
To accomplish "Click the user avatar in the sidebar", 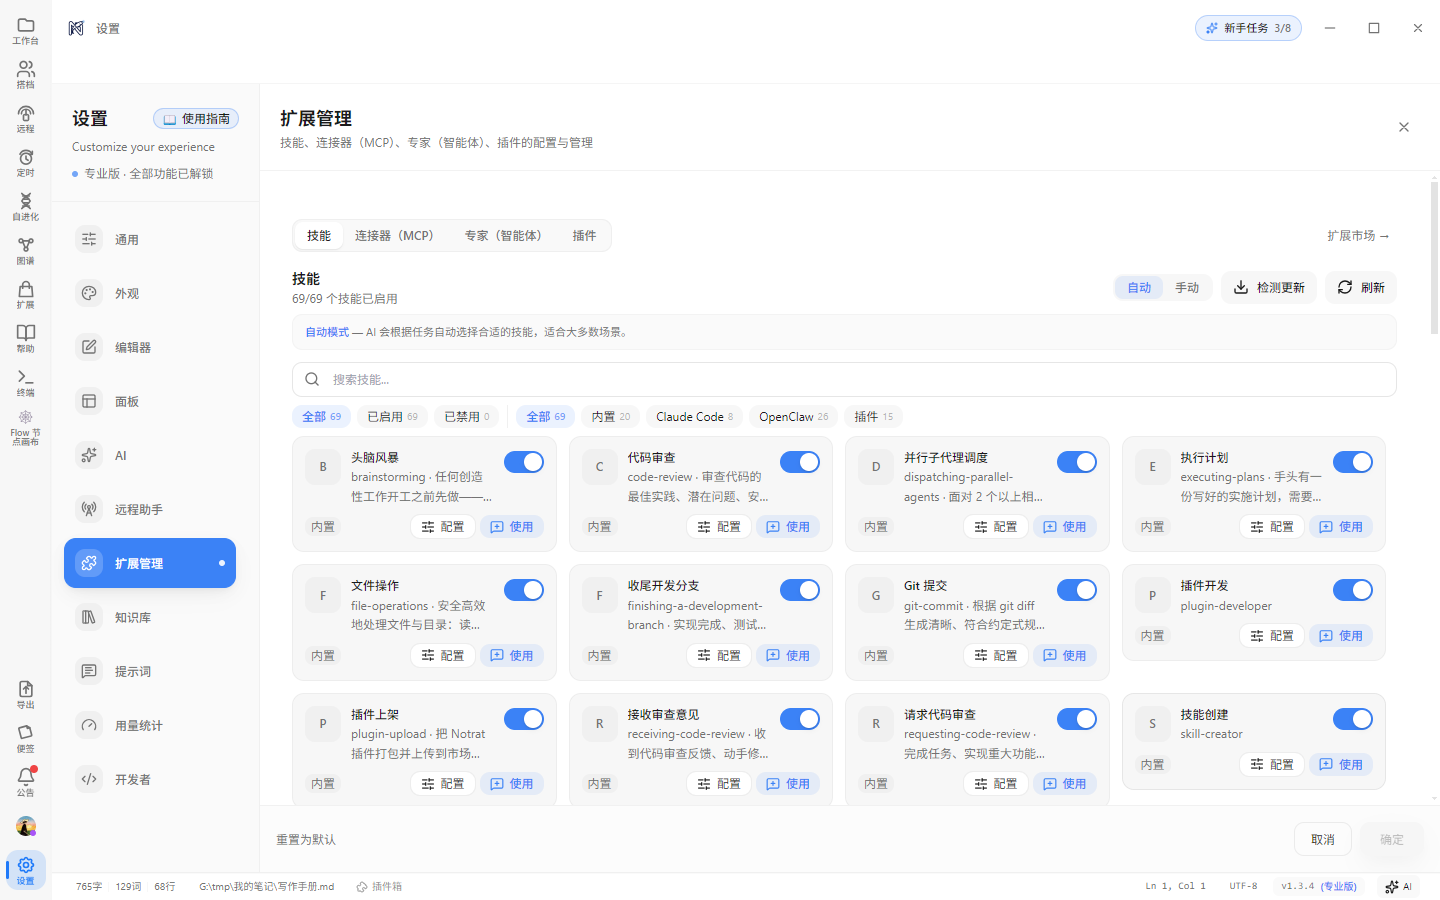I will 26,827.
